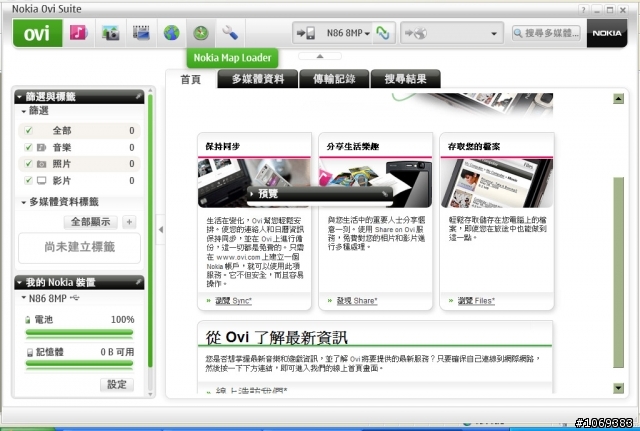
Task: Pin the 篩選與標籤 panel header icon
Action: point(138,96)
